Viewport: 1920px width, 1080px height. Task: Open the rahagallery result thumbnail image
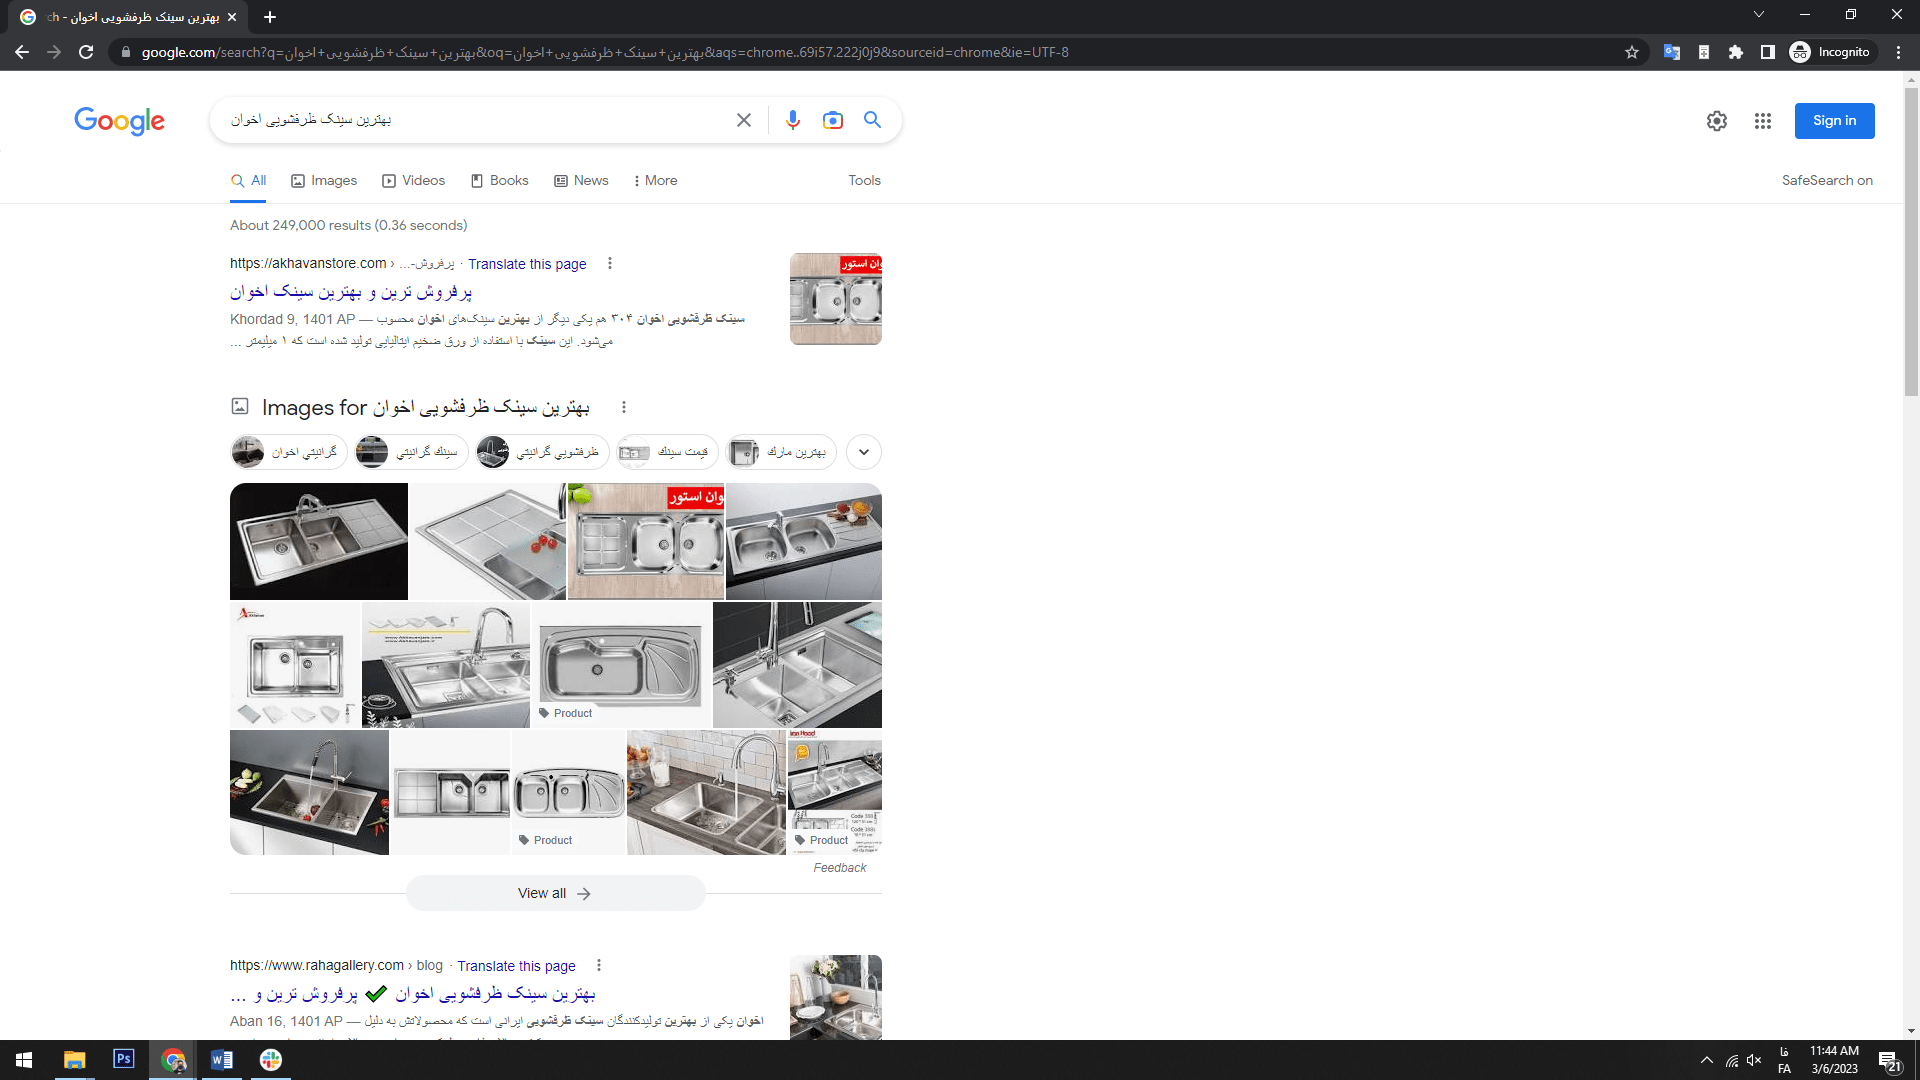pyautogui.click(x=836, y=997)
